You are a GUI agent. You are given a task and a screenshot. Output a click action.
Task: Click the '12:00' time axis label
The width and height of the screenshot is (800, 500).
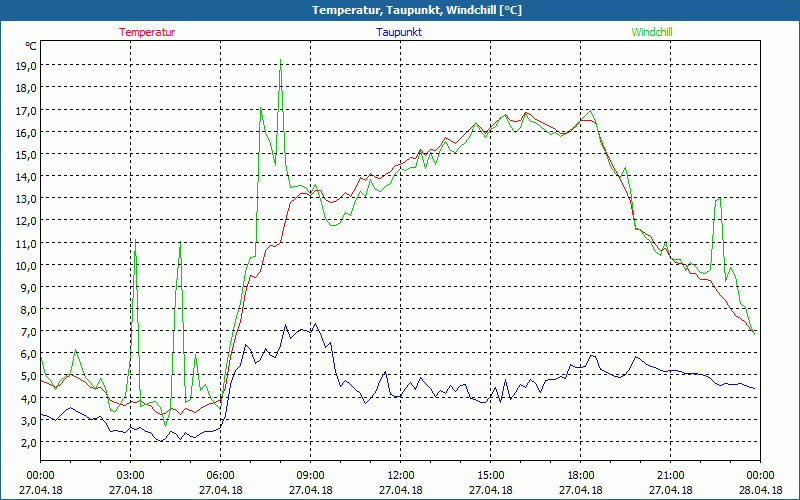401,476
